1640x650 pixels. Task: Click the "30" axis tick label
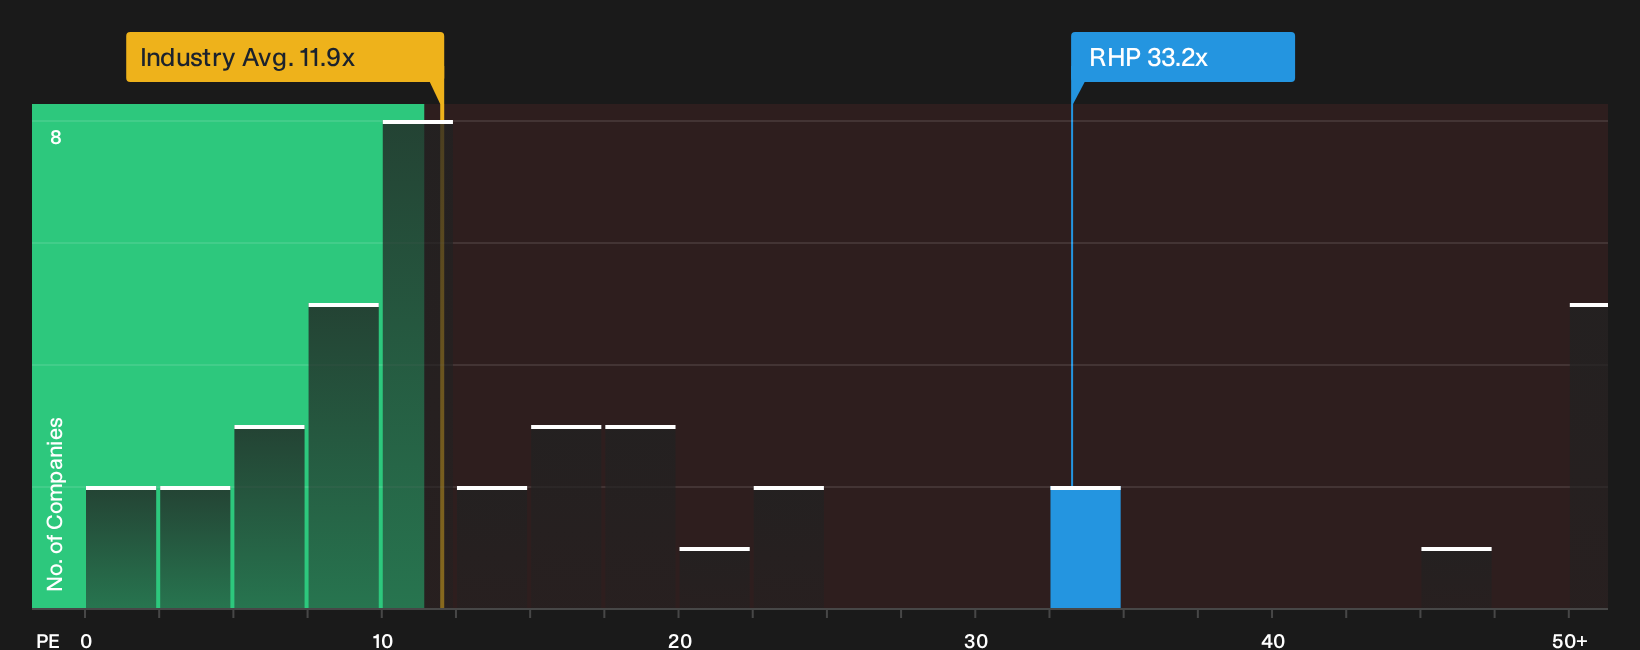(x=976, y=640)
